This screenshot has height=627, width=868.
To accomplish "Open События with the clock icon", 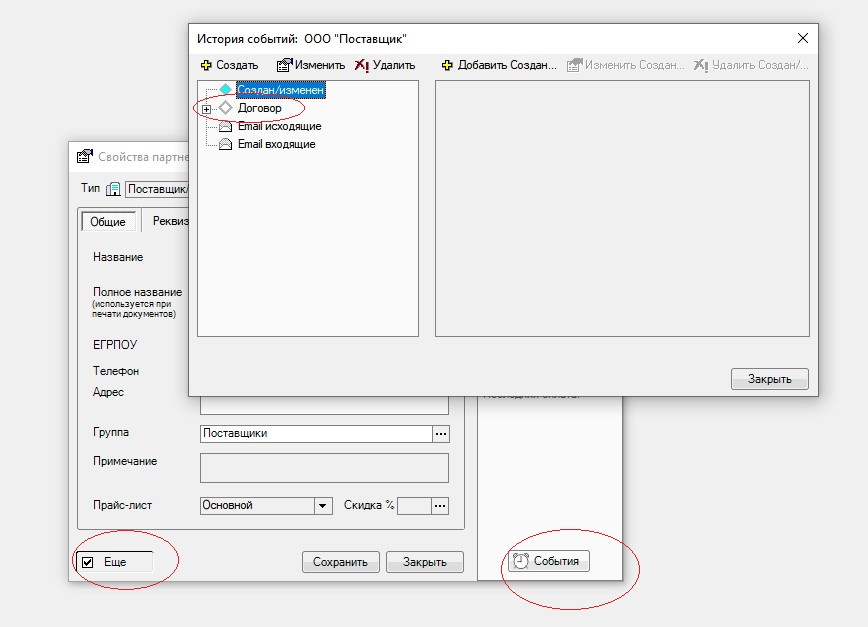I will click(x=549, y=562).
